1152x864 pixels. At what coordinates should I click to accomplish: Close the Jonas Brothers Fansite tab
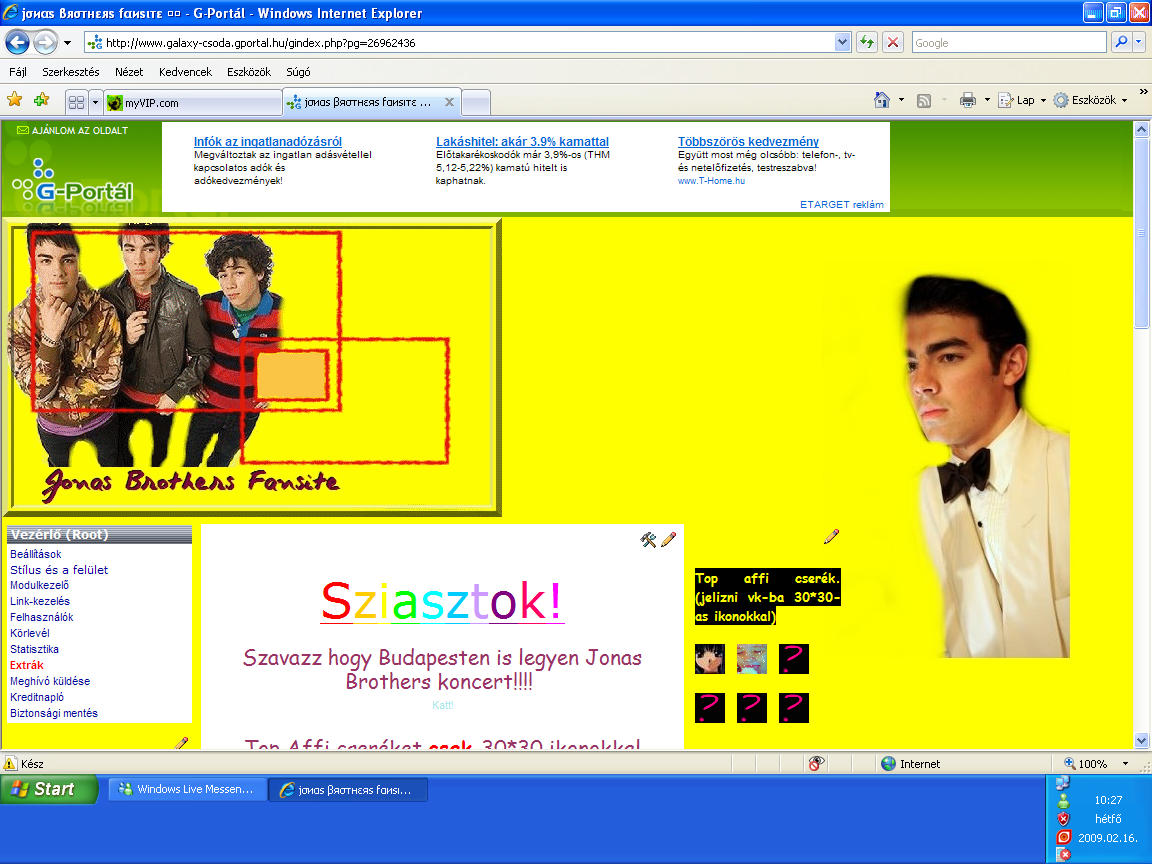tap(449, 102)
